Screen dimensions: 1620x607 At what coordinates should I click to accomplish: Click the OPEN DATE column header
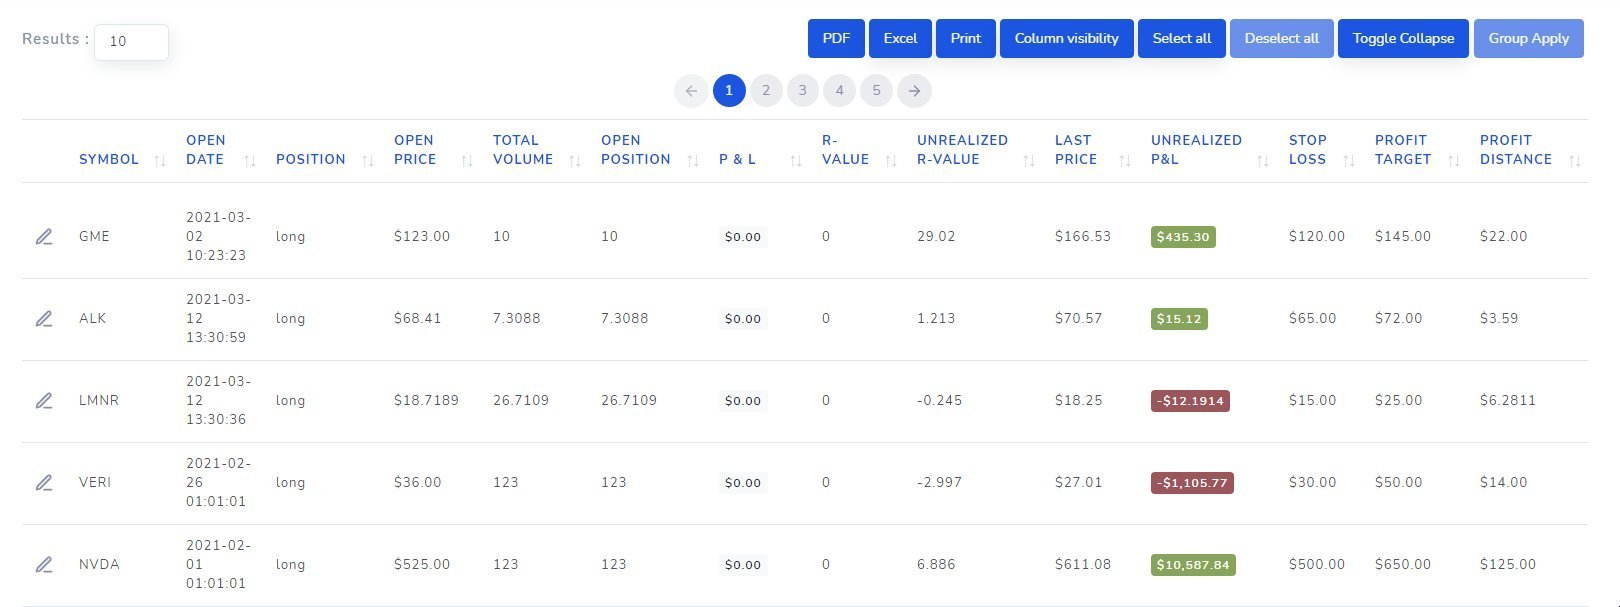point(206,150)
